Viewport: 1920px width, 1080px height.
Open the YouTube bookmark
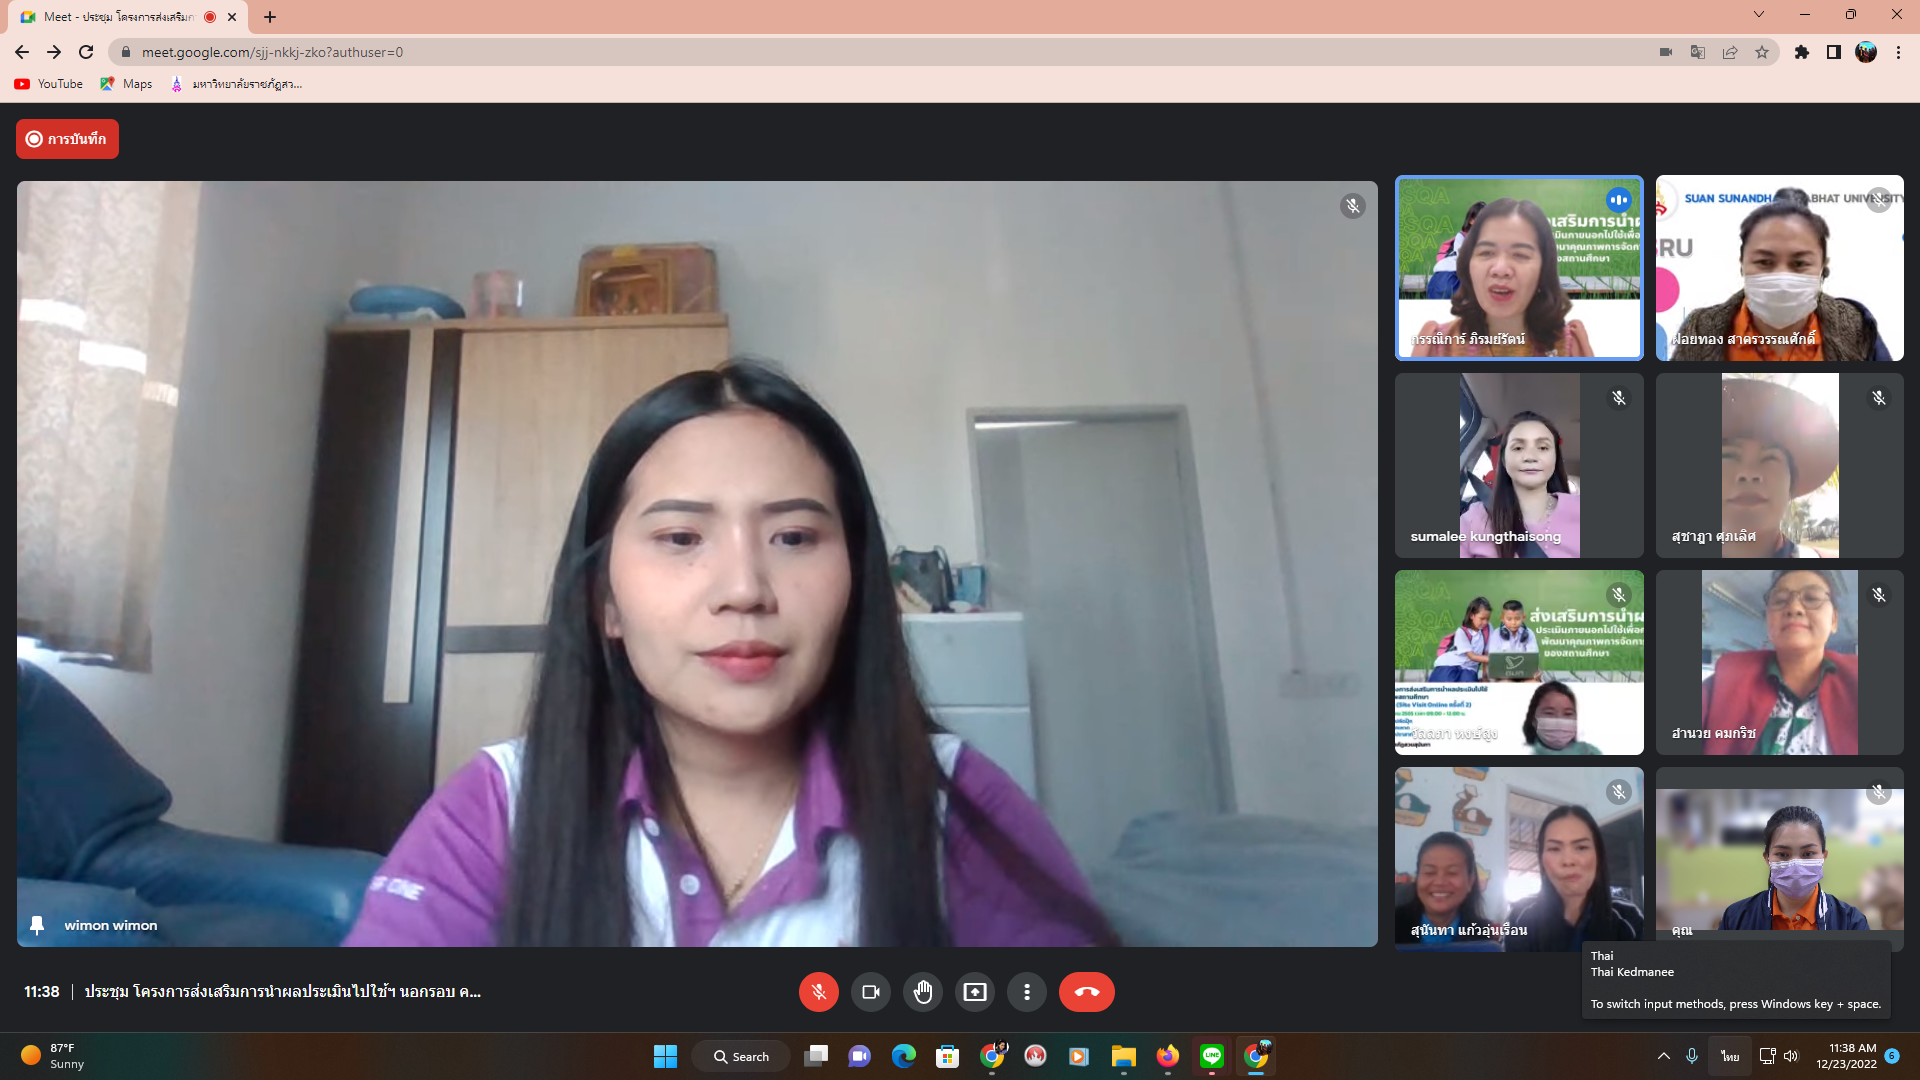click(x=49, y=84)
